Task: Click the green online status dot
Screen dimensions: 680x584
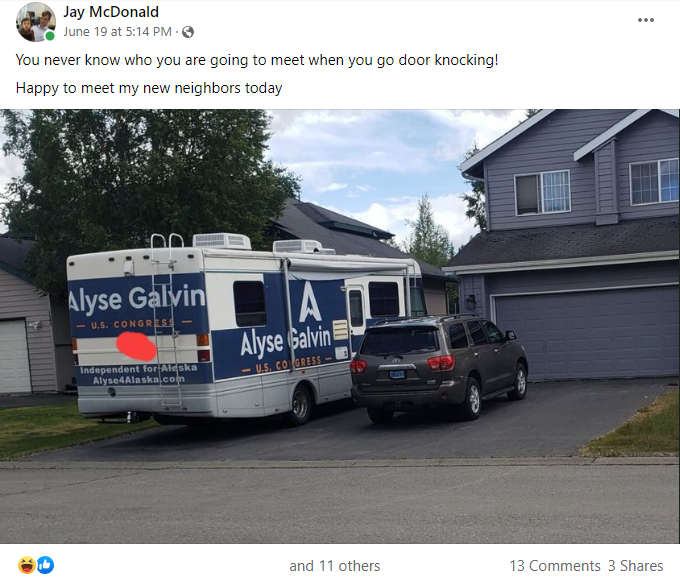Action: (50, 36)
